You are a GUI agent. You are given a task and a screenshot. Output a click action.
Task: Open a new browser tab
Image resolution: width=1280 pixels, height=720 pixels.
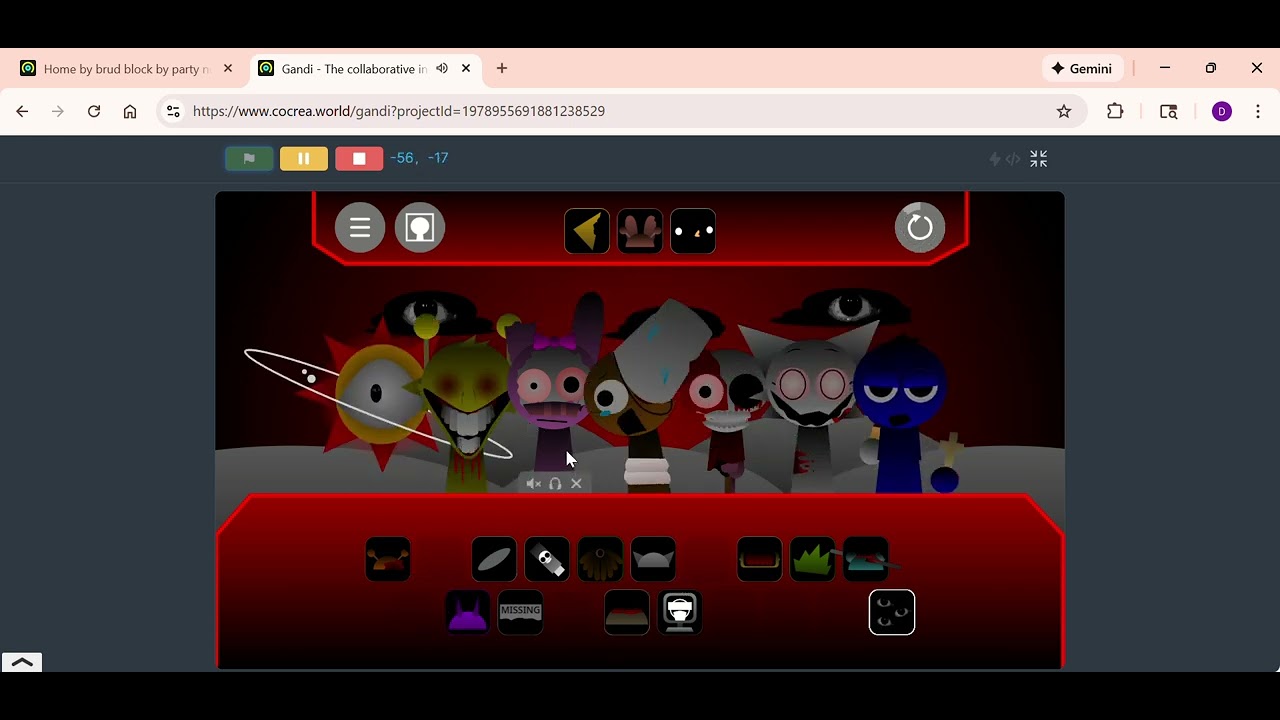pyautogui.click(x=502, y=69)
